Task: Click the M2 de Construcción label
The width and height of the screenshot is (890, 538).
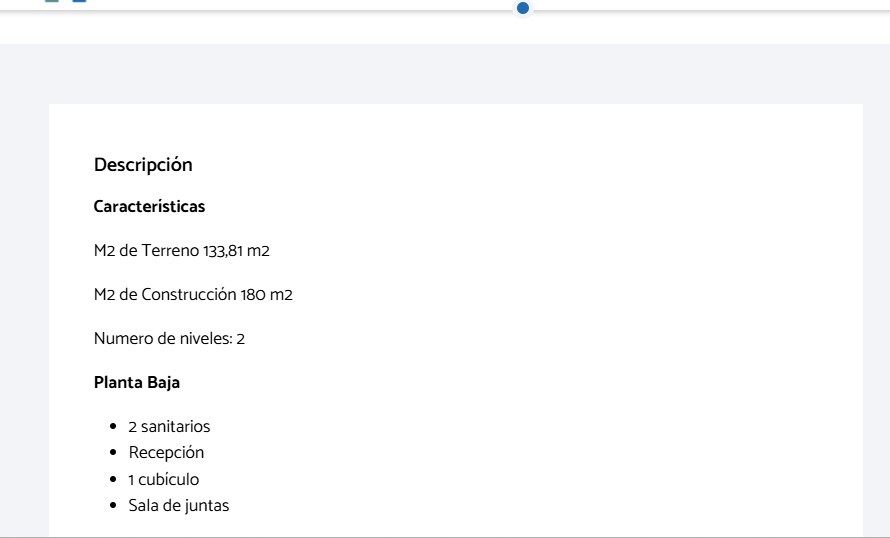Action: point(165,295)
